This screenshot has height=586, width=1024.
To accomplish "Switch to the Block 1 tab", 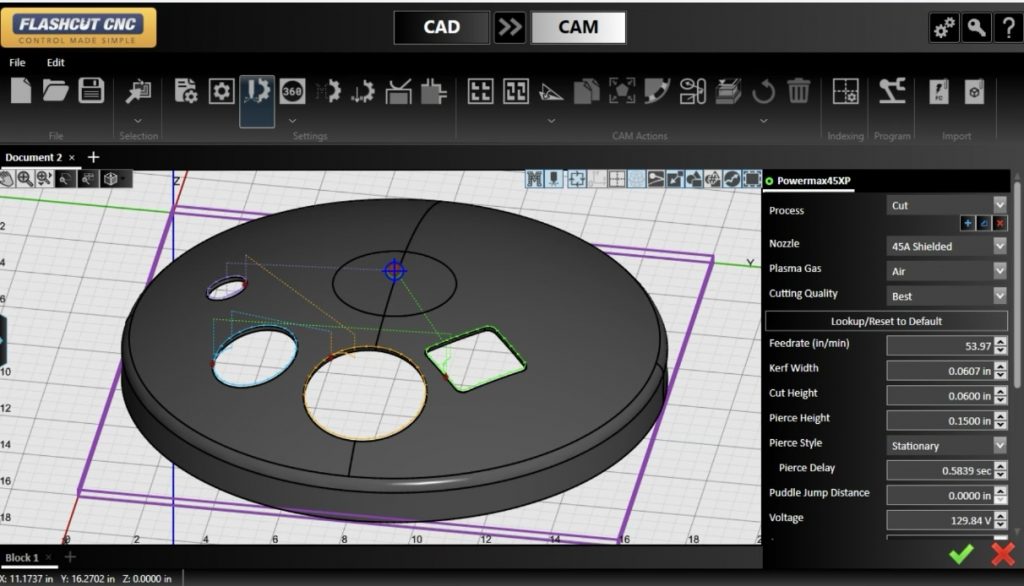I will (x=24, y=557).
